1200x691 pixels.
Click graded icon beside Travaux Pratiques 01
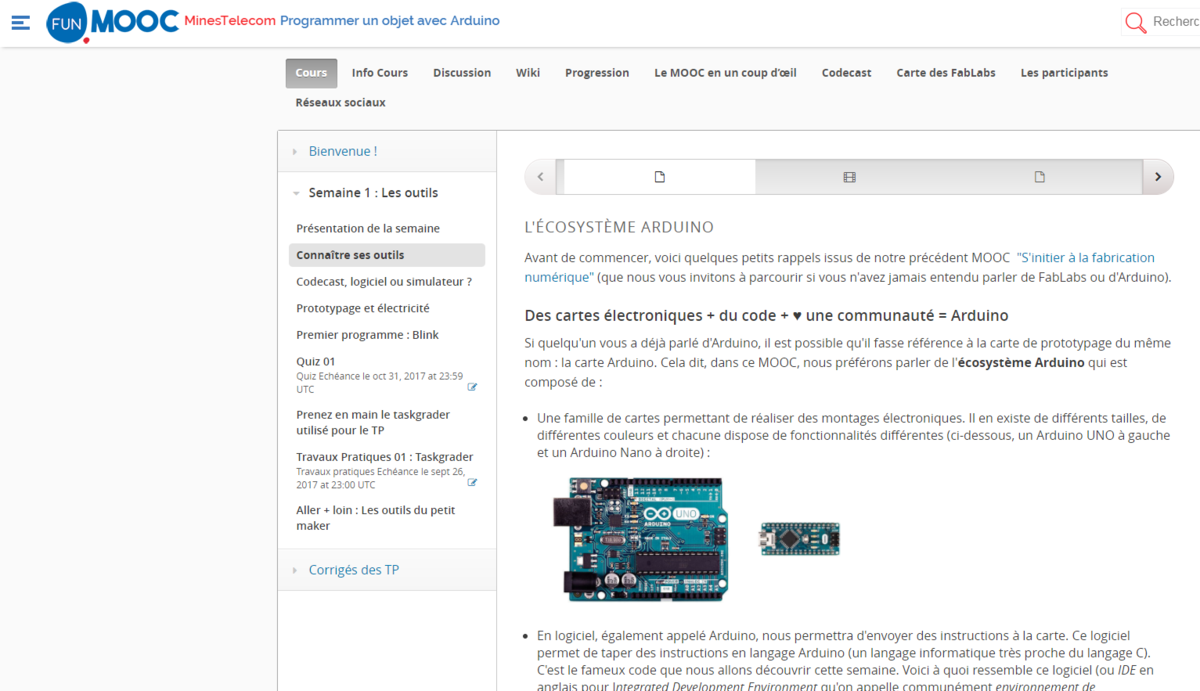tap(472, 482)
